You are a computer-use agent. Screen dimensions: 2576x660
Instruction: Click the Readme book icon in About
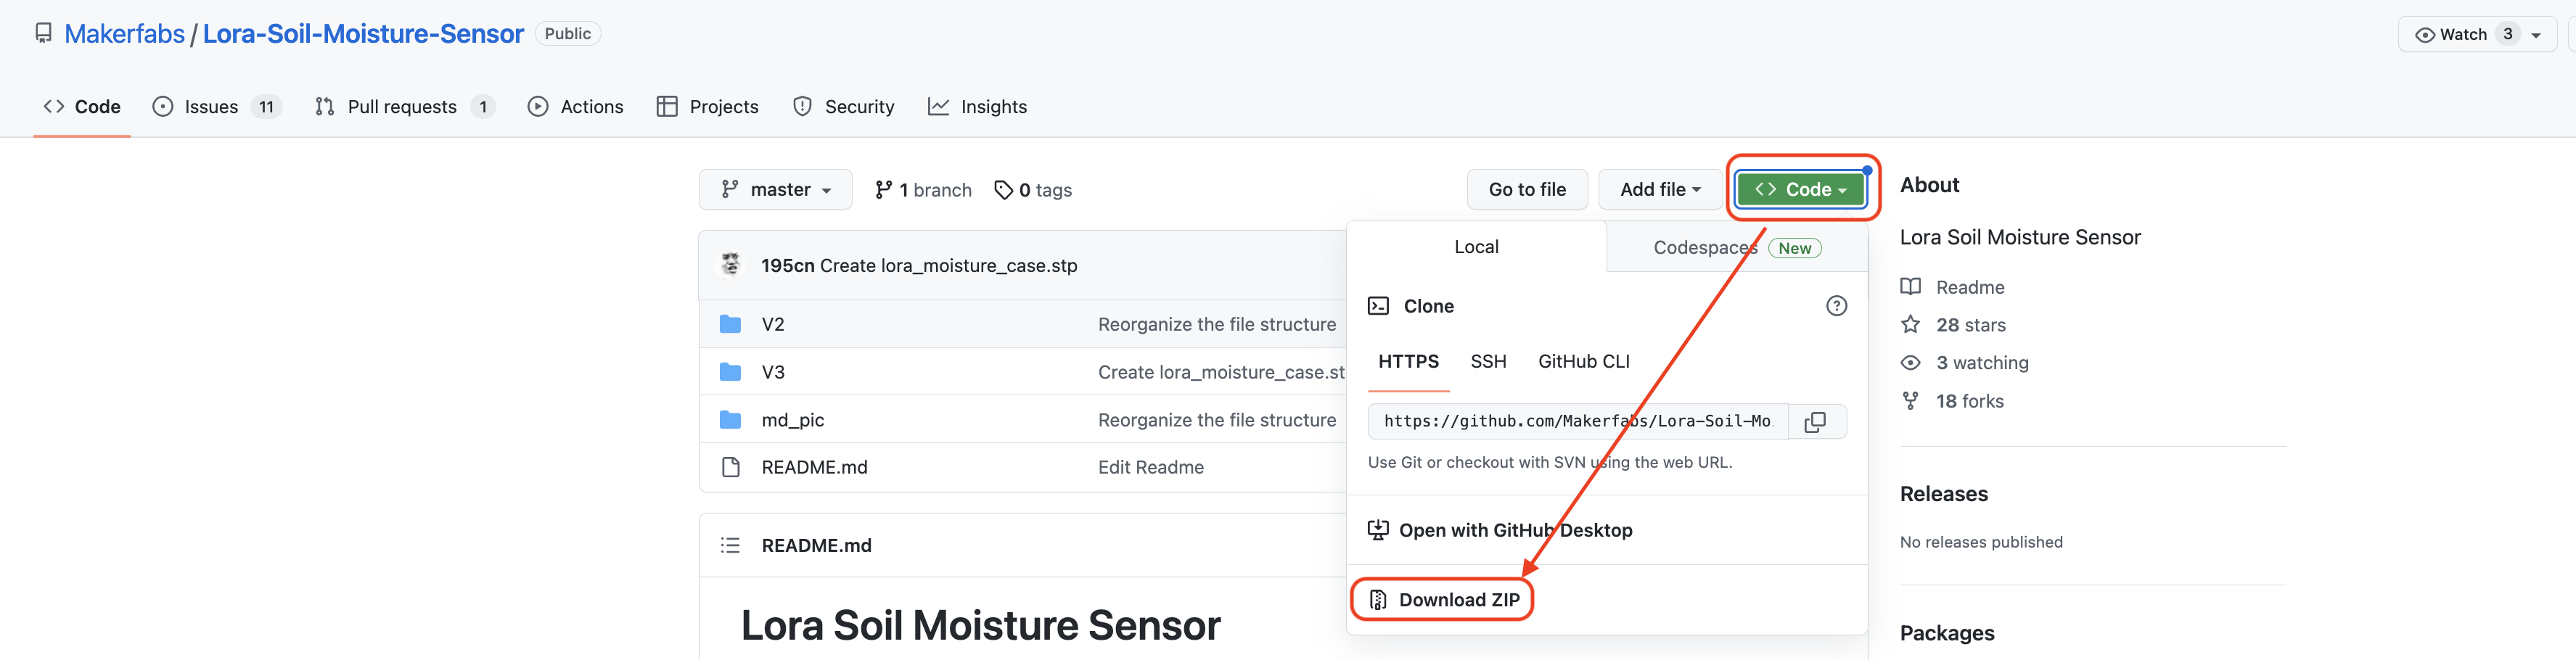(1910, 287)
